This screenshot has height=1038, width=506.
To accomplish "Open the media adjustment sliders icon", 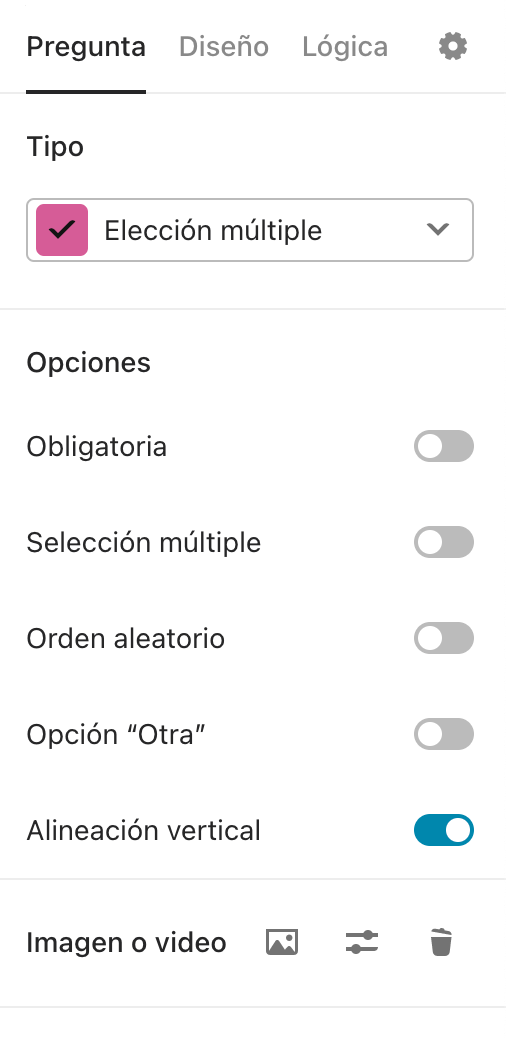I will click(x=362, y=942).
